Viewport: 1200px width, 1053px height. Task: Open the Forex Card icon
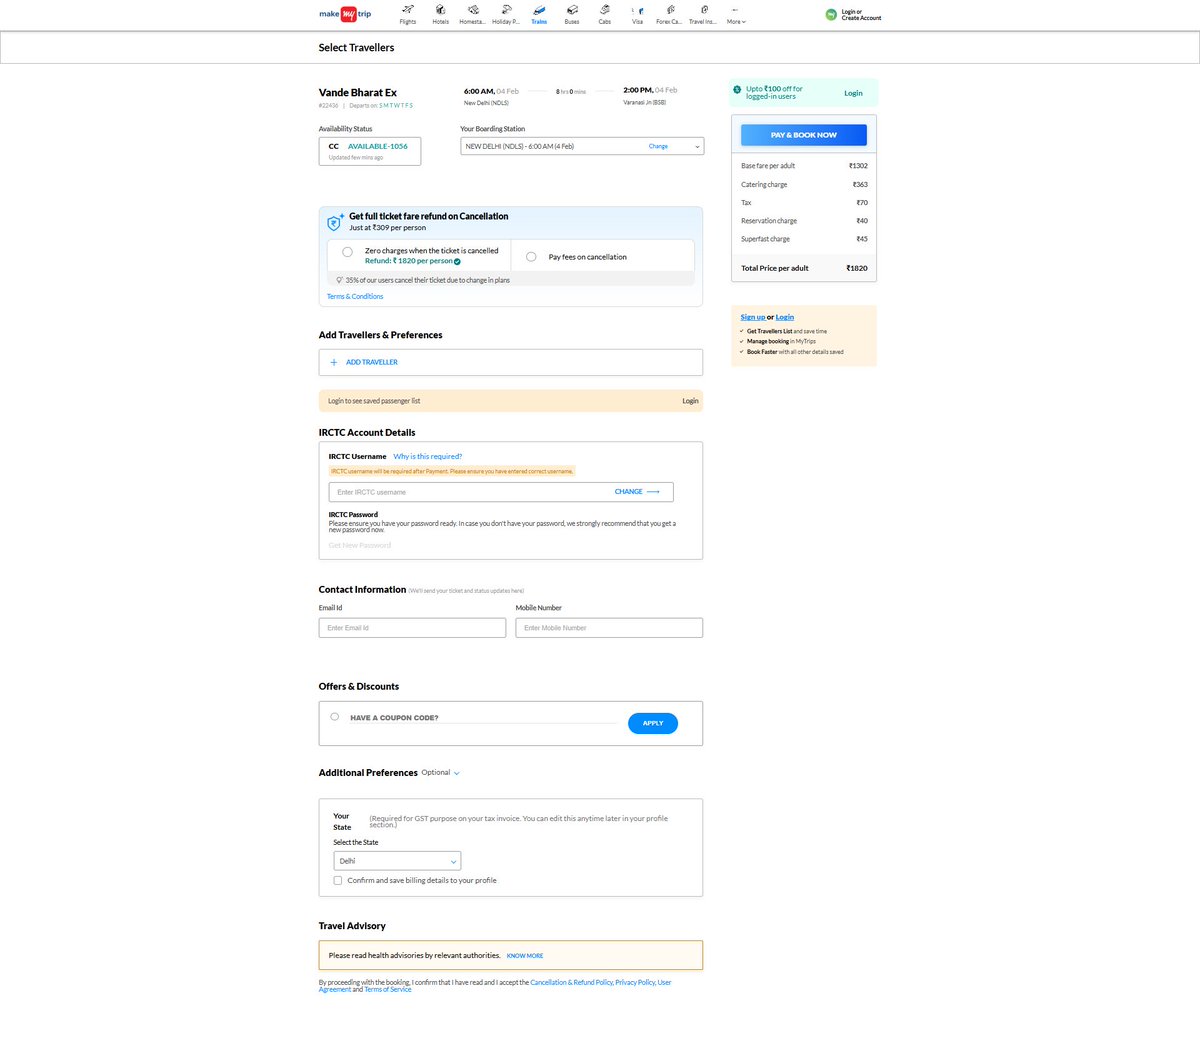tap(670, 10)
